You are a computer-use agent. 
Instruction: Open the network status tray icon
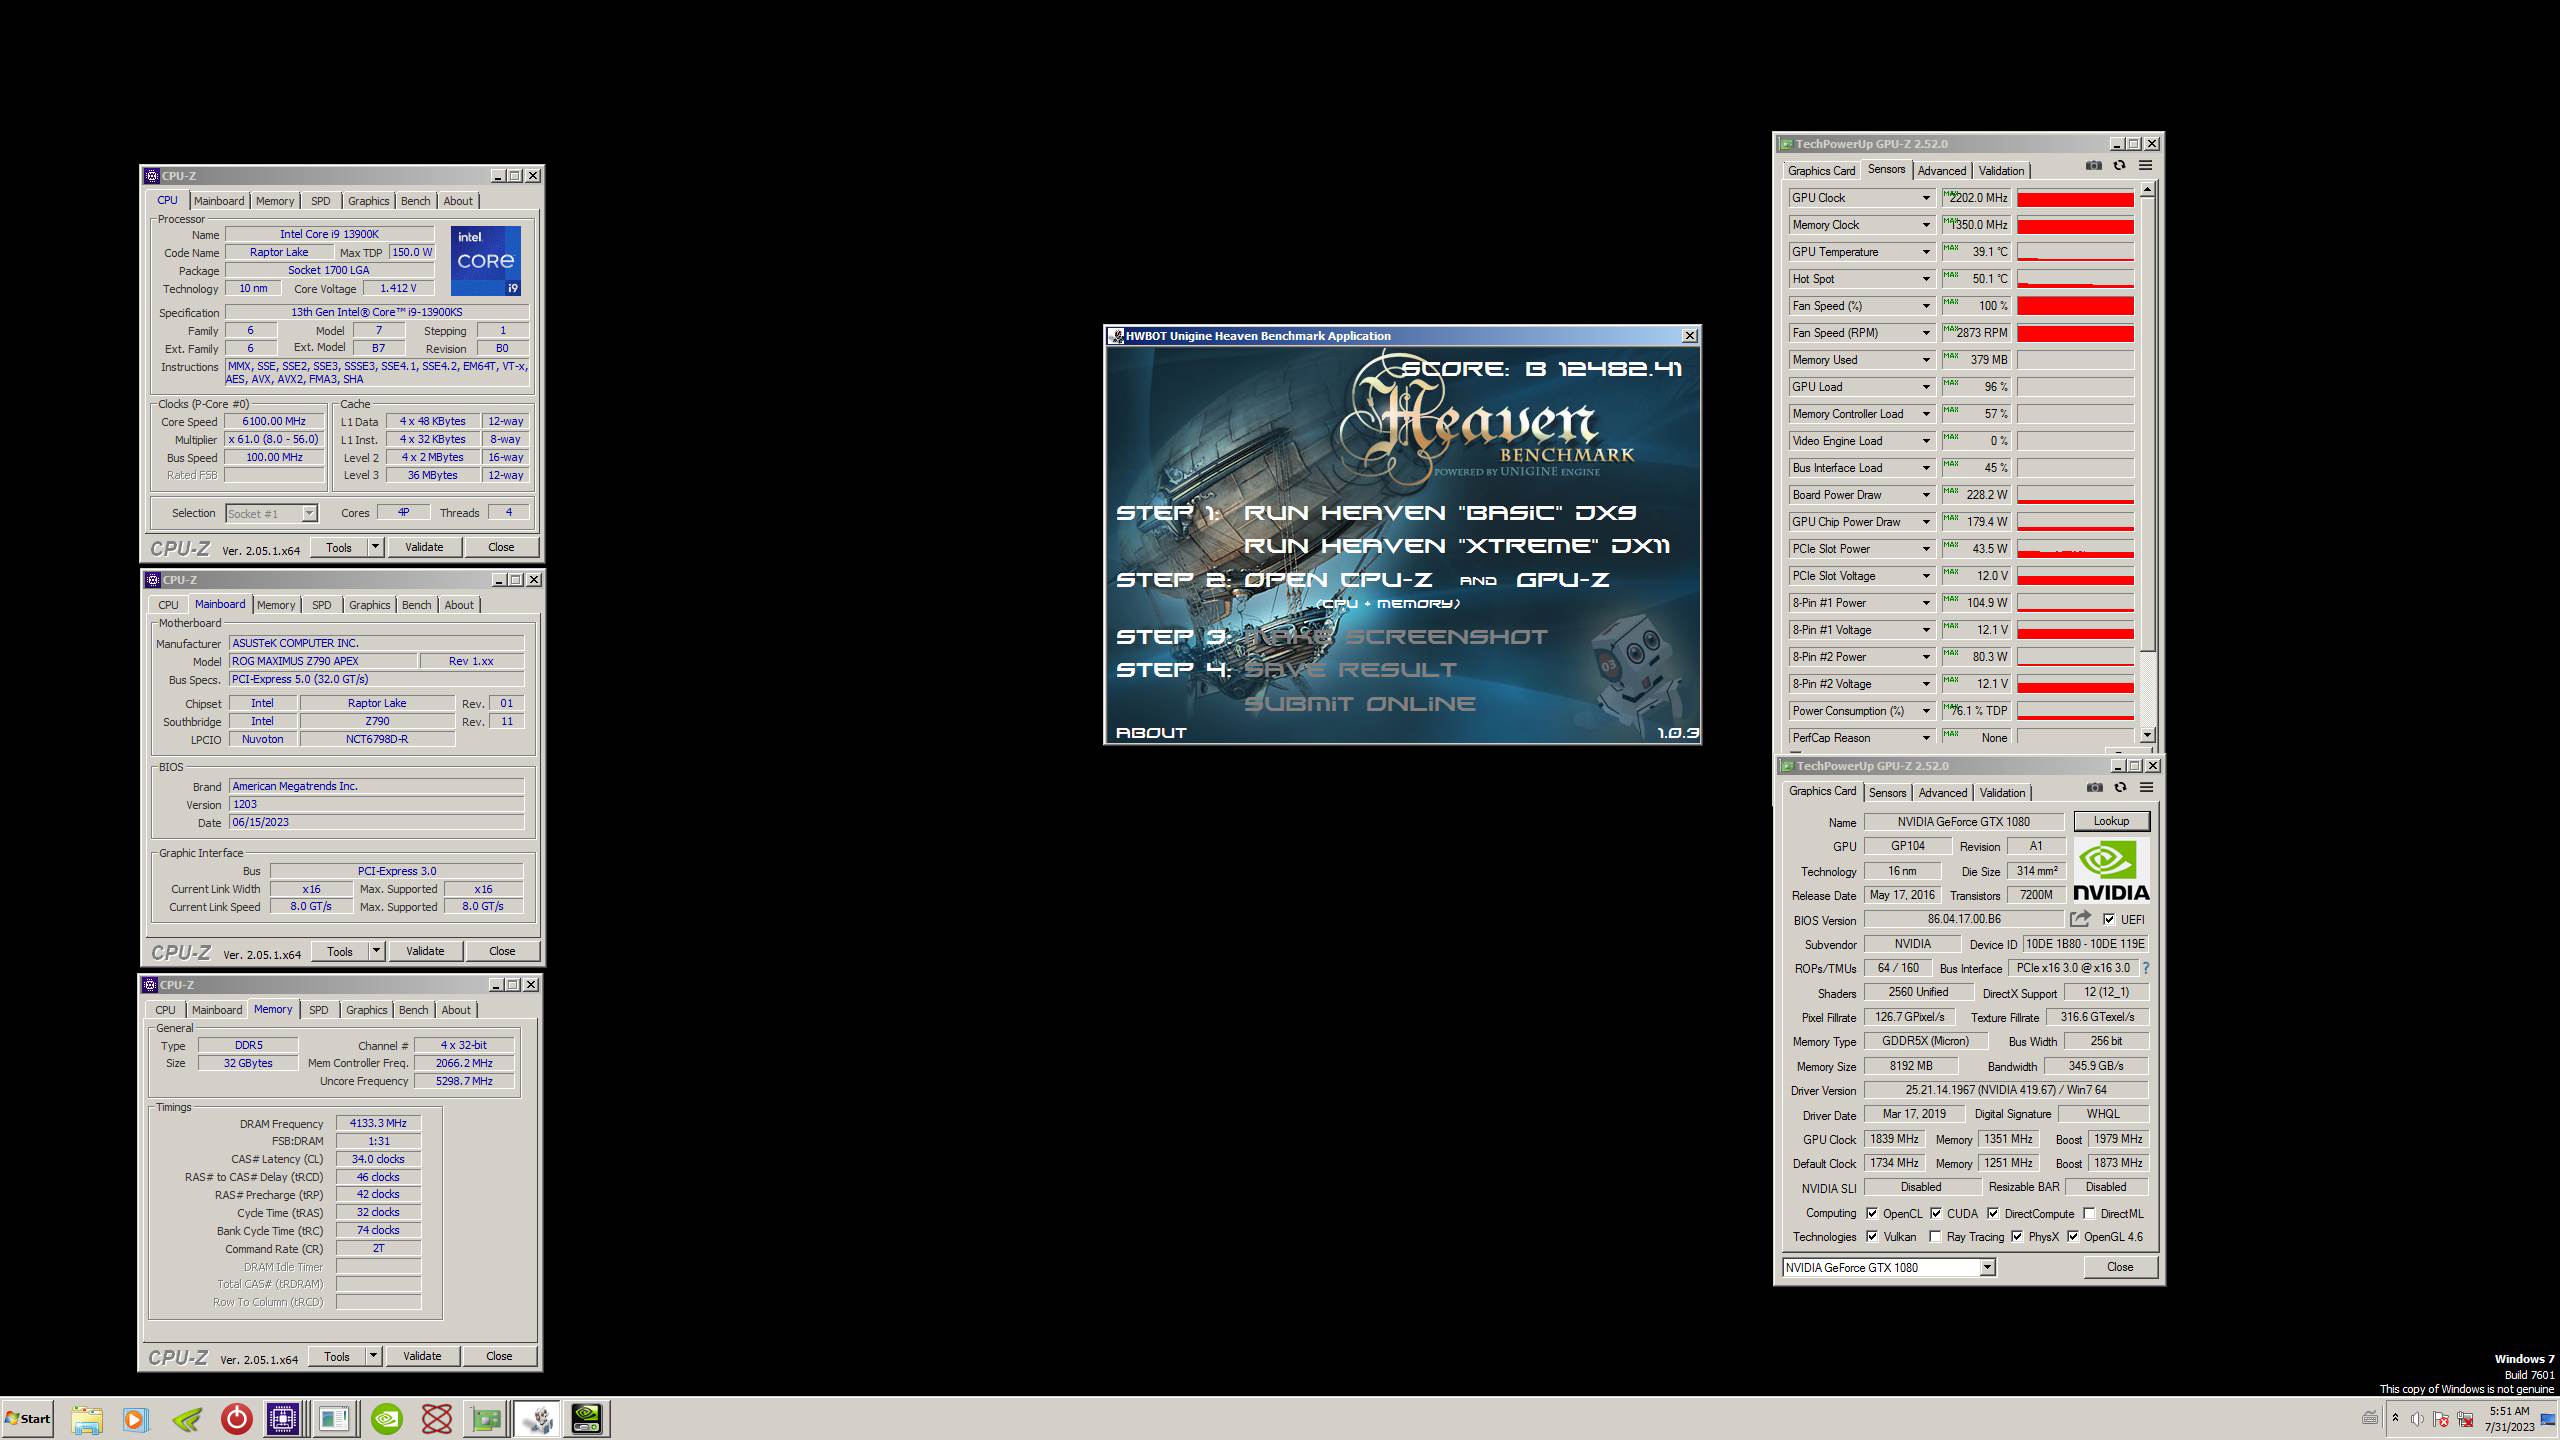coord(2466,1418)
